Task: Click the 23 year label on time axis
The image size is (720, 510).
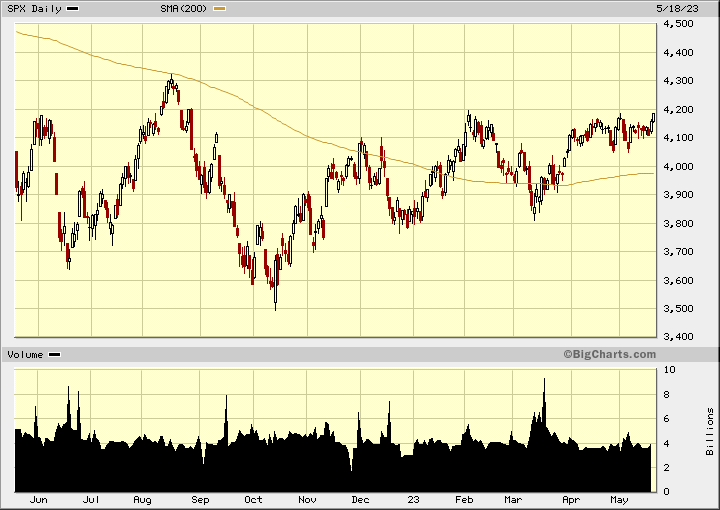Action: [x=413, y=500]
